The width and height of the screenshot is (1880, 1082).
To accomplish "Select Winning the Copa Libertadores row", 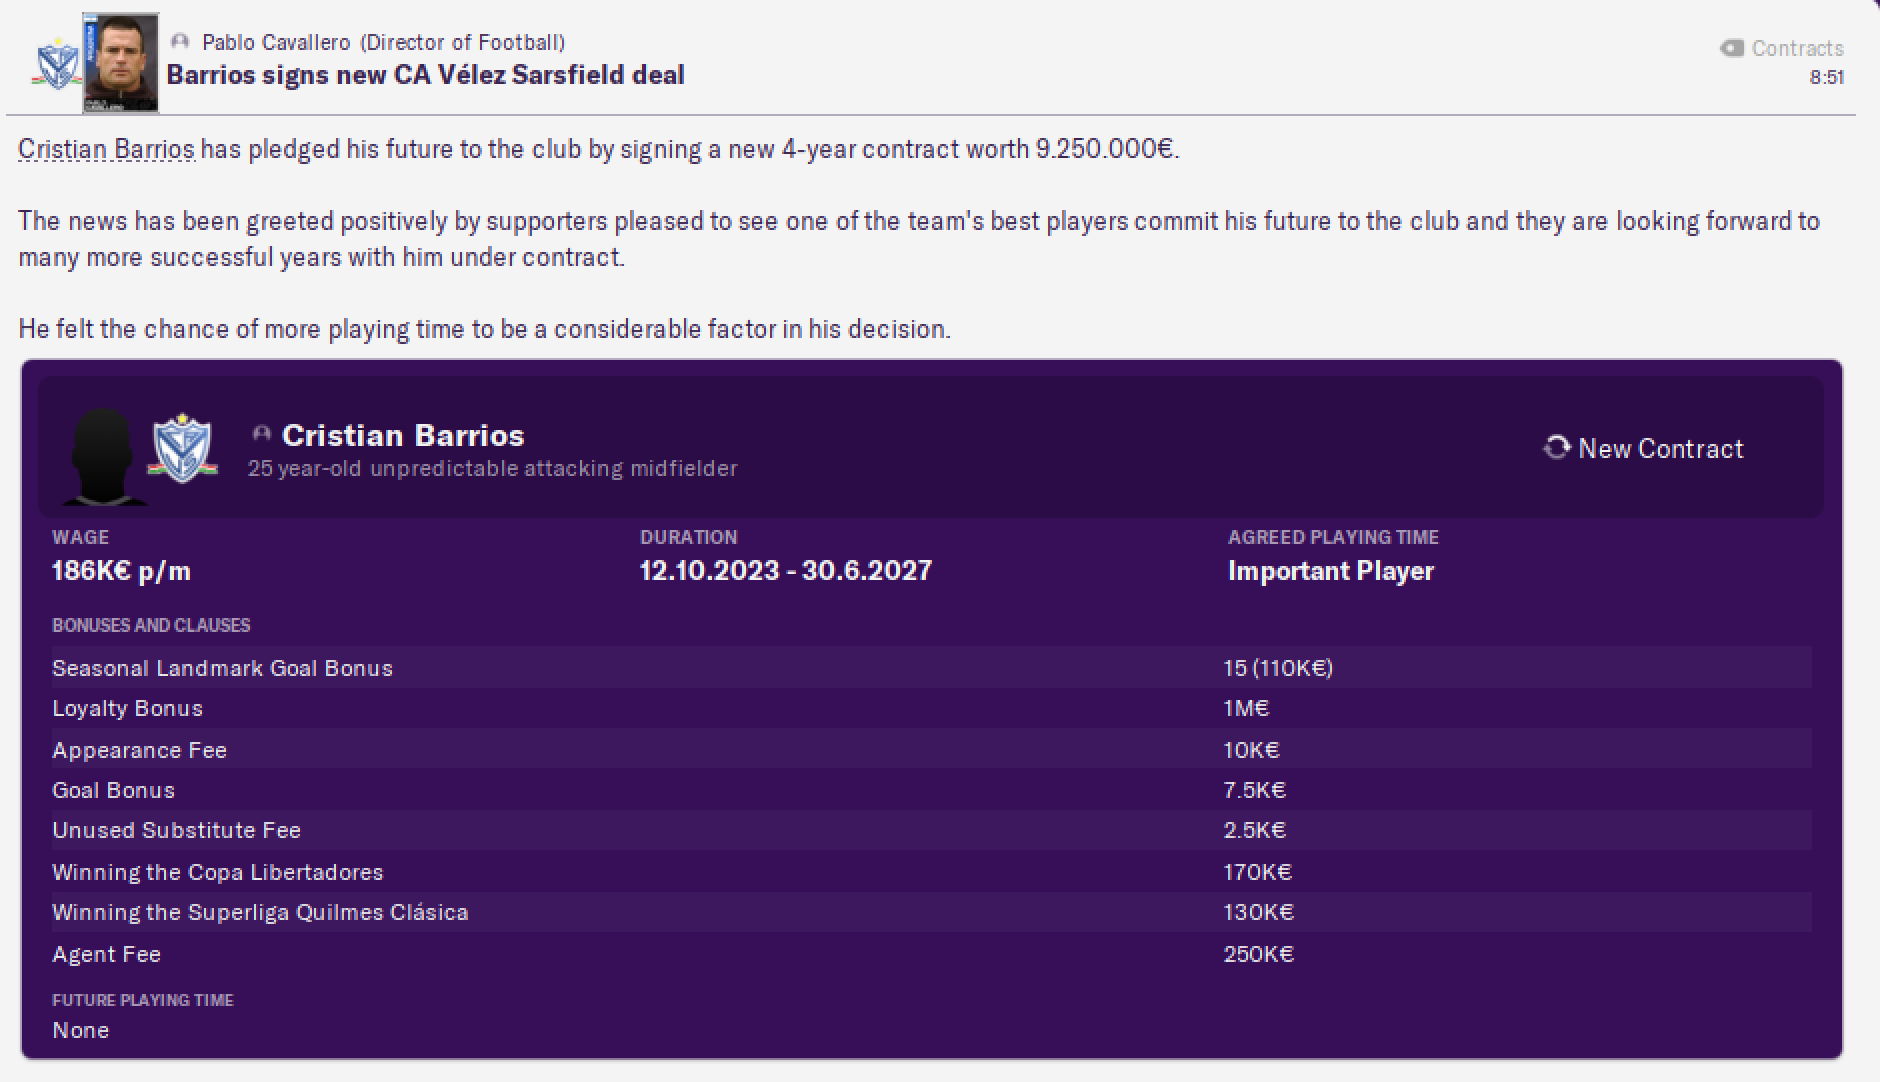I will point(931,871).
